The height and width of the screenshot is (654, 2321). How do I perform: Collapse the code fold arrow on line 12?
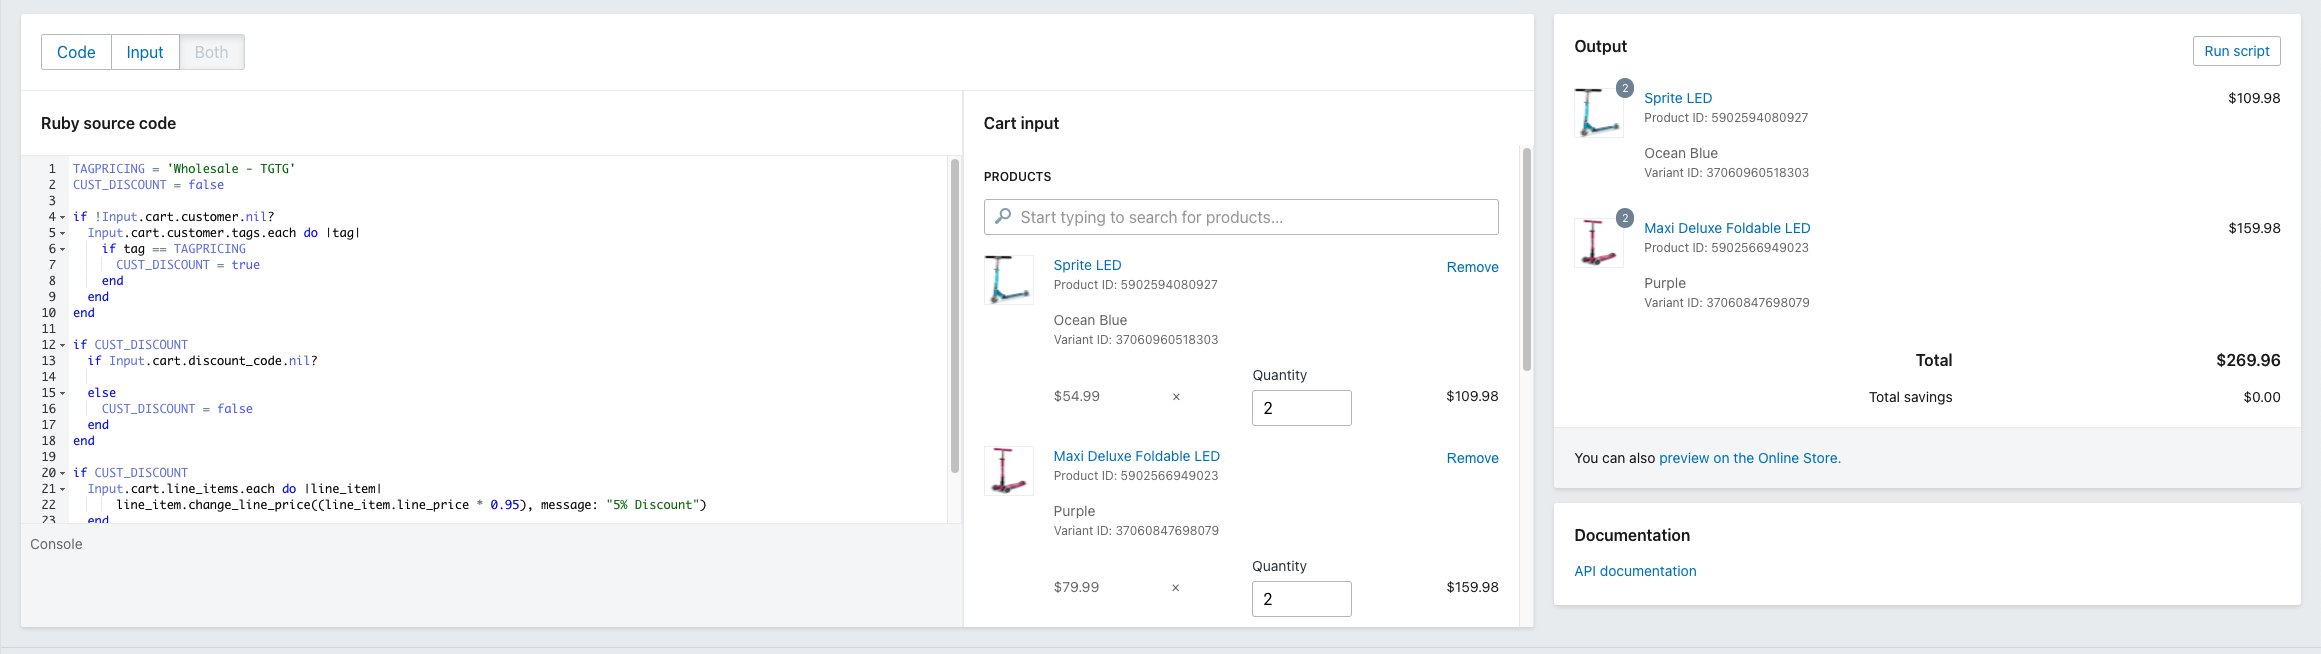coord(62,345)
